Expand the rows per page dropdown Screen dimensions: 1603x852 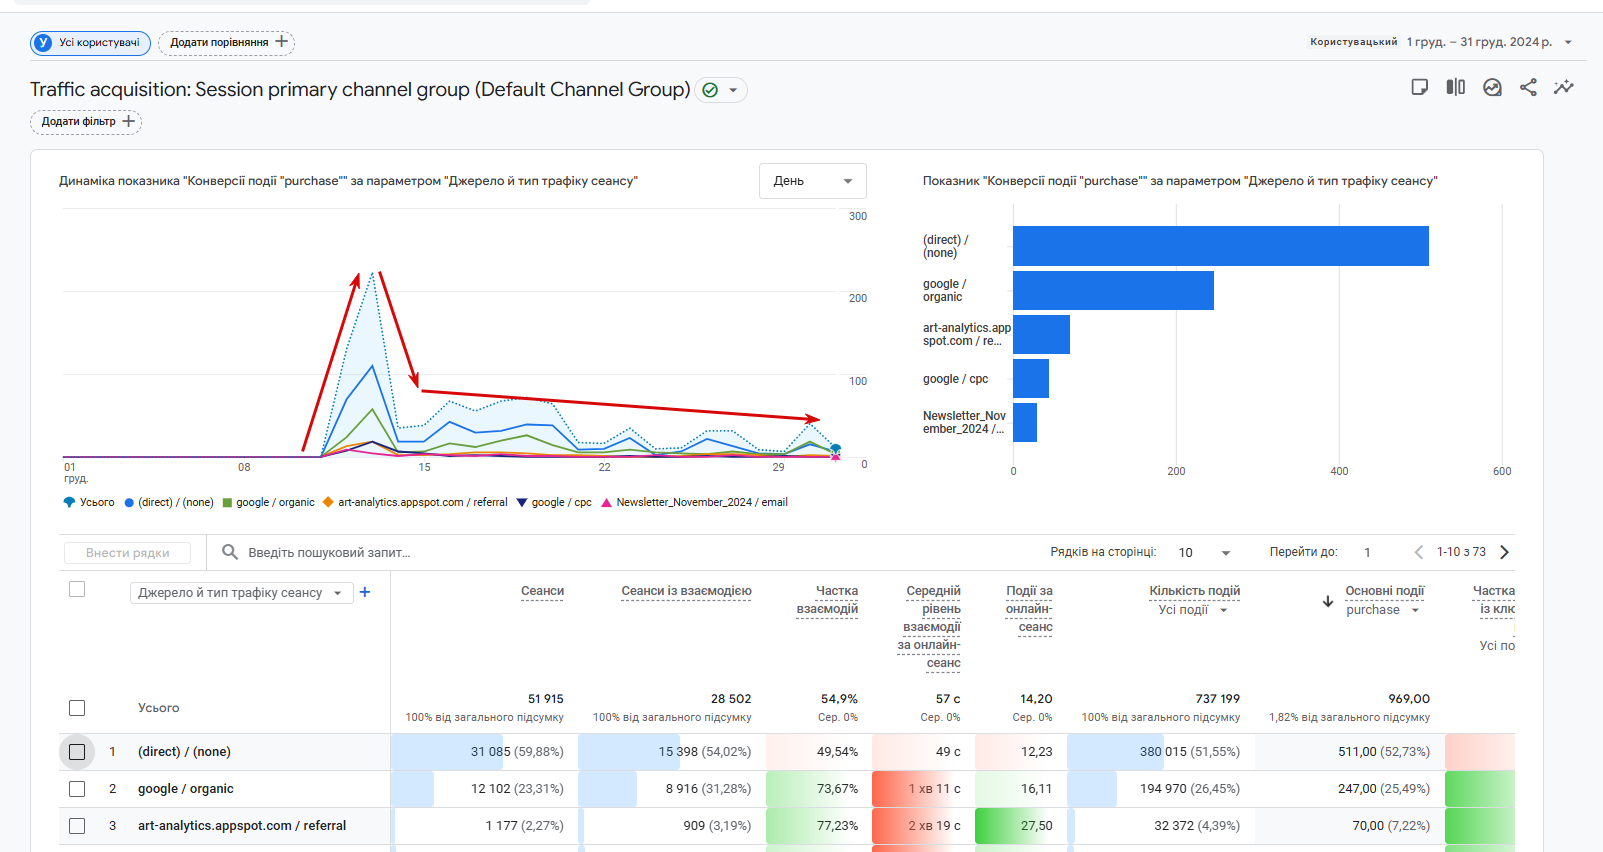tap(1204, 552)
